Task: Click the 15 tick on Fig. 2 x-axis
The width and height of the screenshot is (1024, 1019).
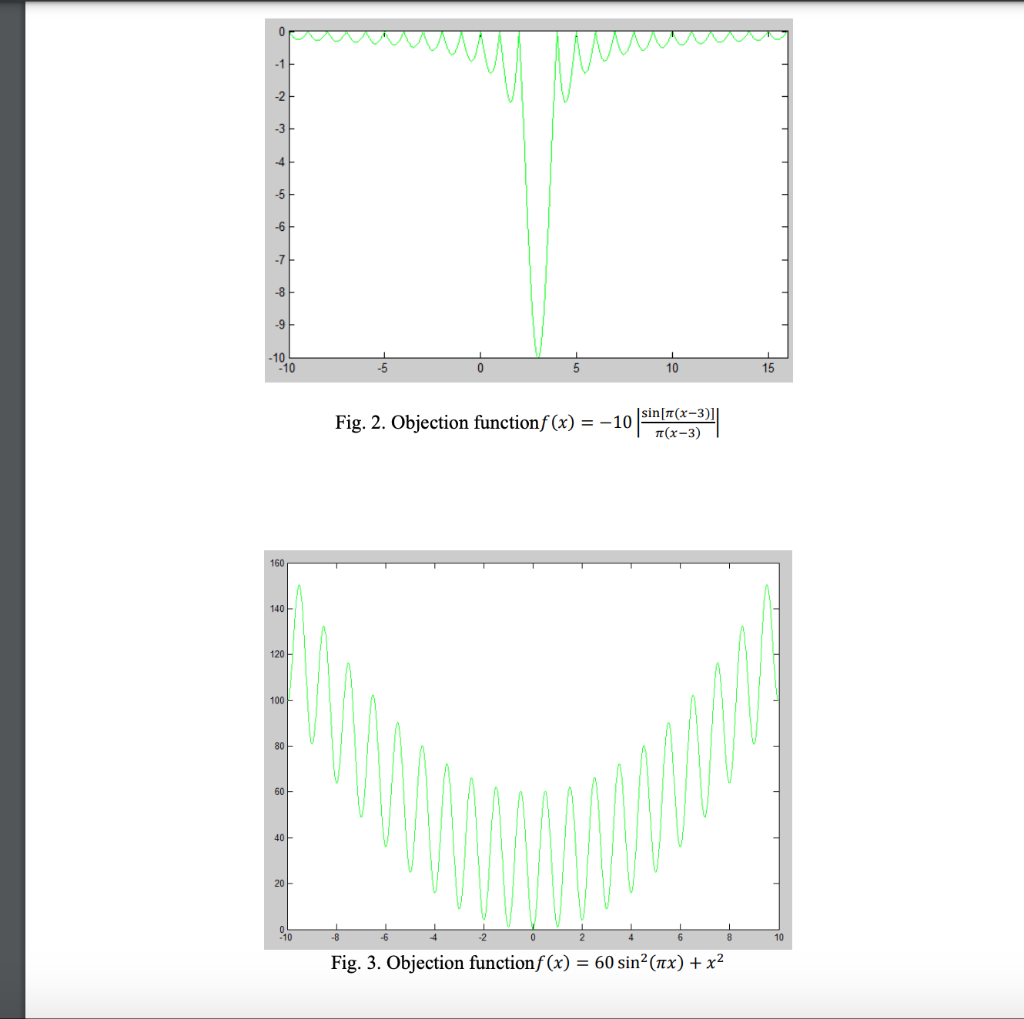Action: pyautogui.click(x=768, y=368)
